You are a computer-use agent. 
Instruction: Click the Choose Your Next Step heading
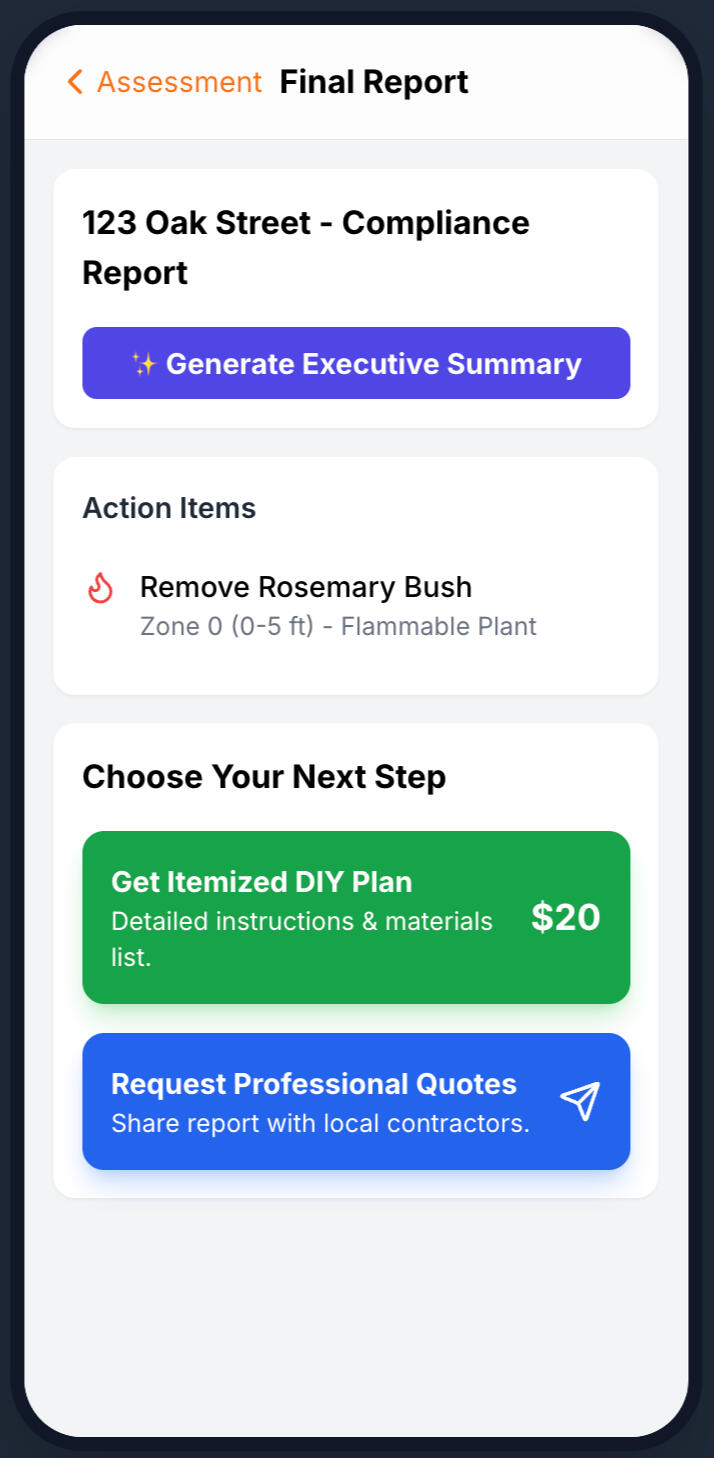point(264,777)
